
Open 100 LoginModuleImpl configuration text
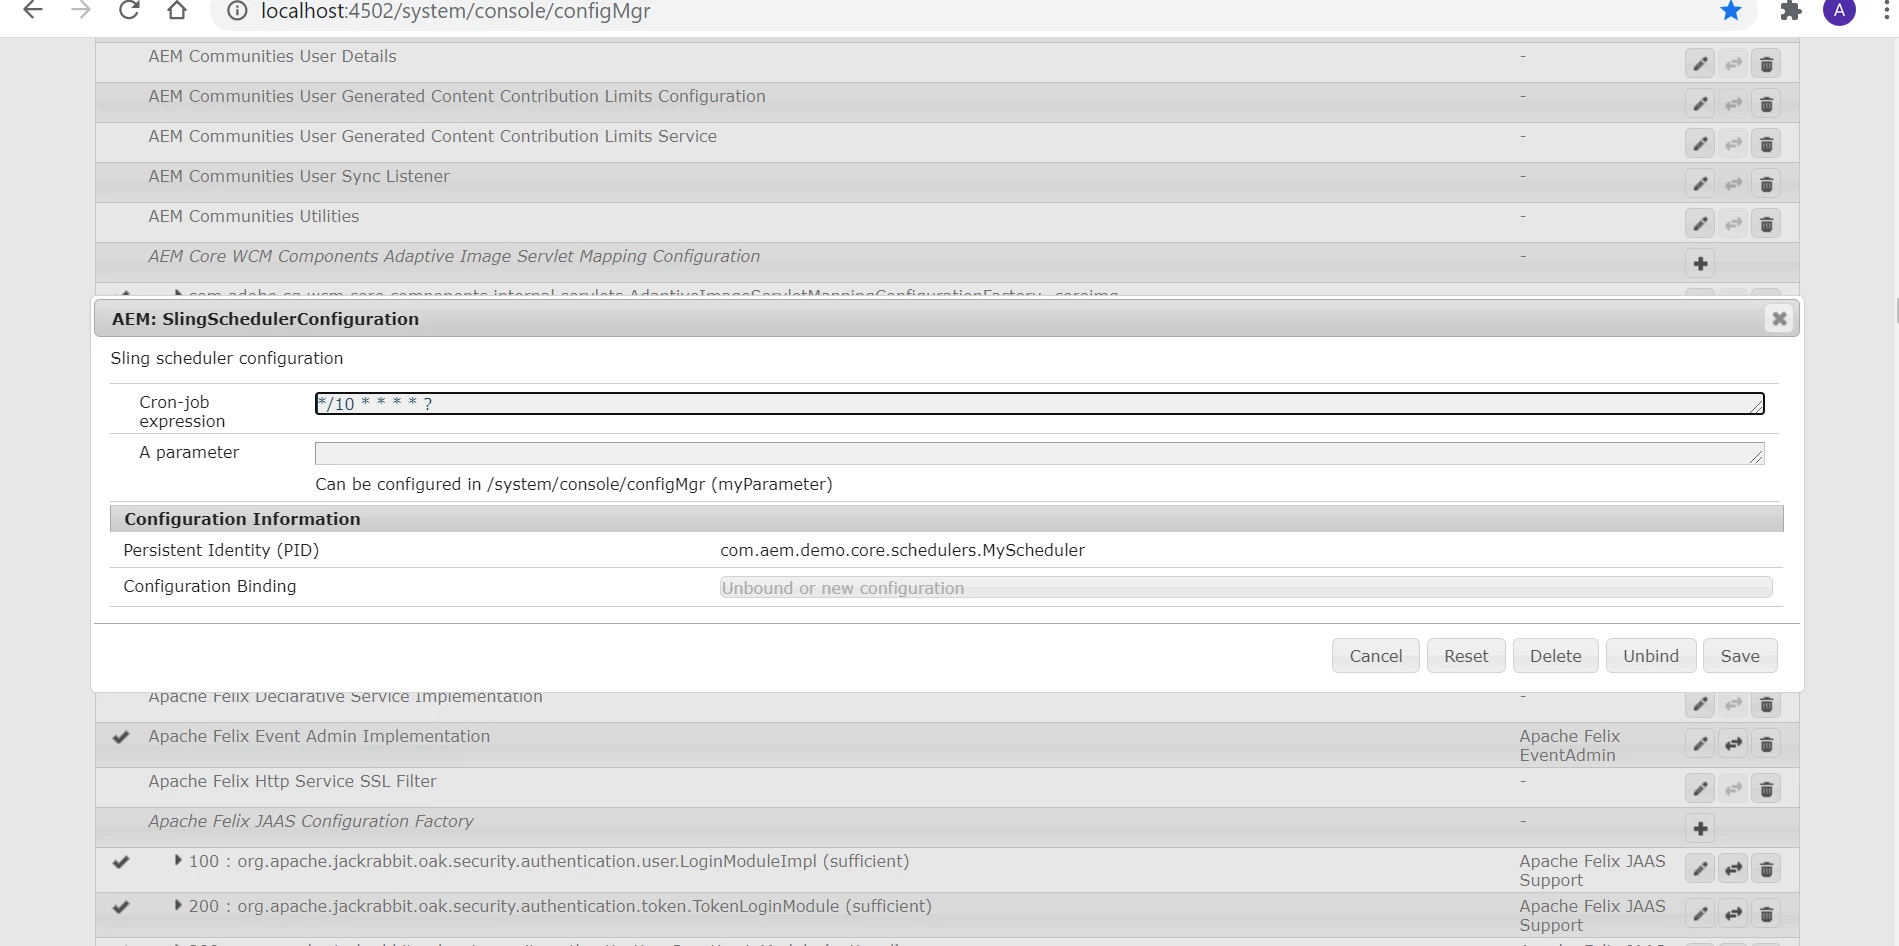coord(549,861)
